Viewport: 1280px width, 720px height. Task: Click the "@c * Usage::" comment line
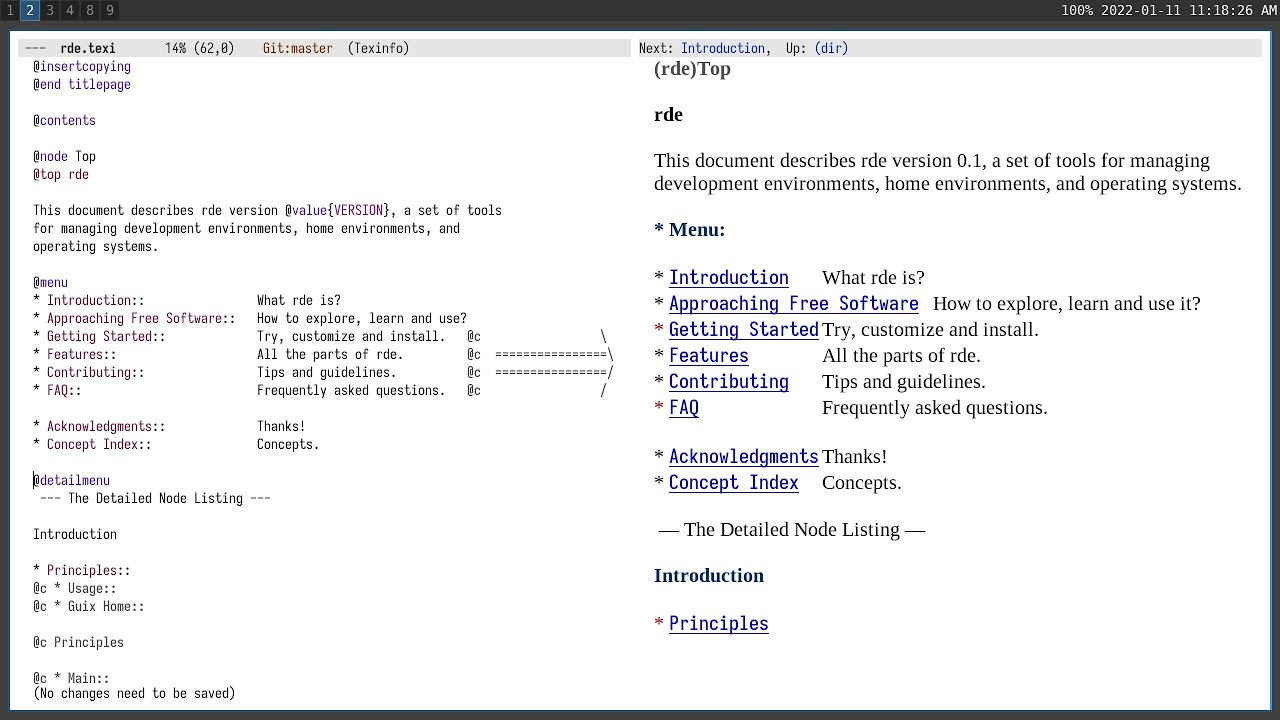[x=75, y=589]
